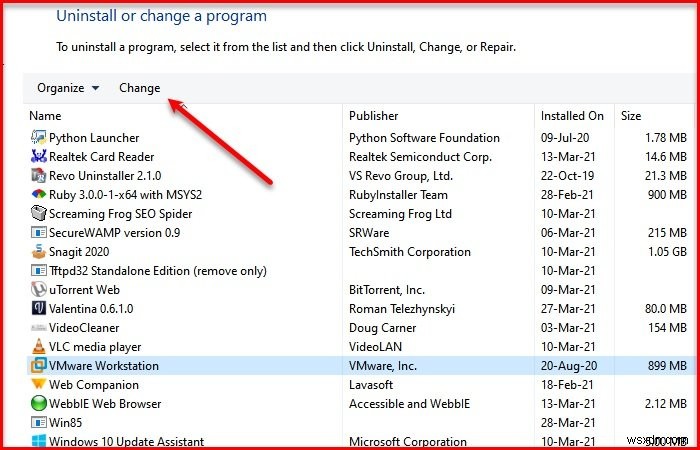
Task: Click install date 22-Oct-19
Action: pos(567,176)
